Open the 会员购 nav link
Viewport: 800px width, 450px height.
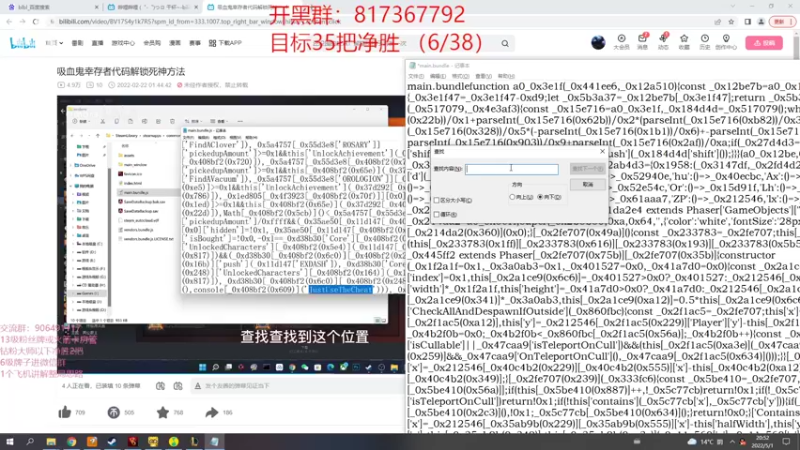coord(152,43)
